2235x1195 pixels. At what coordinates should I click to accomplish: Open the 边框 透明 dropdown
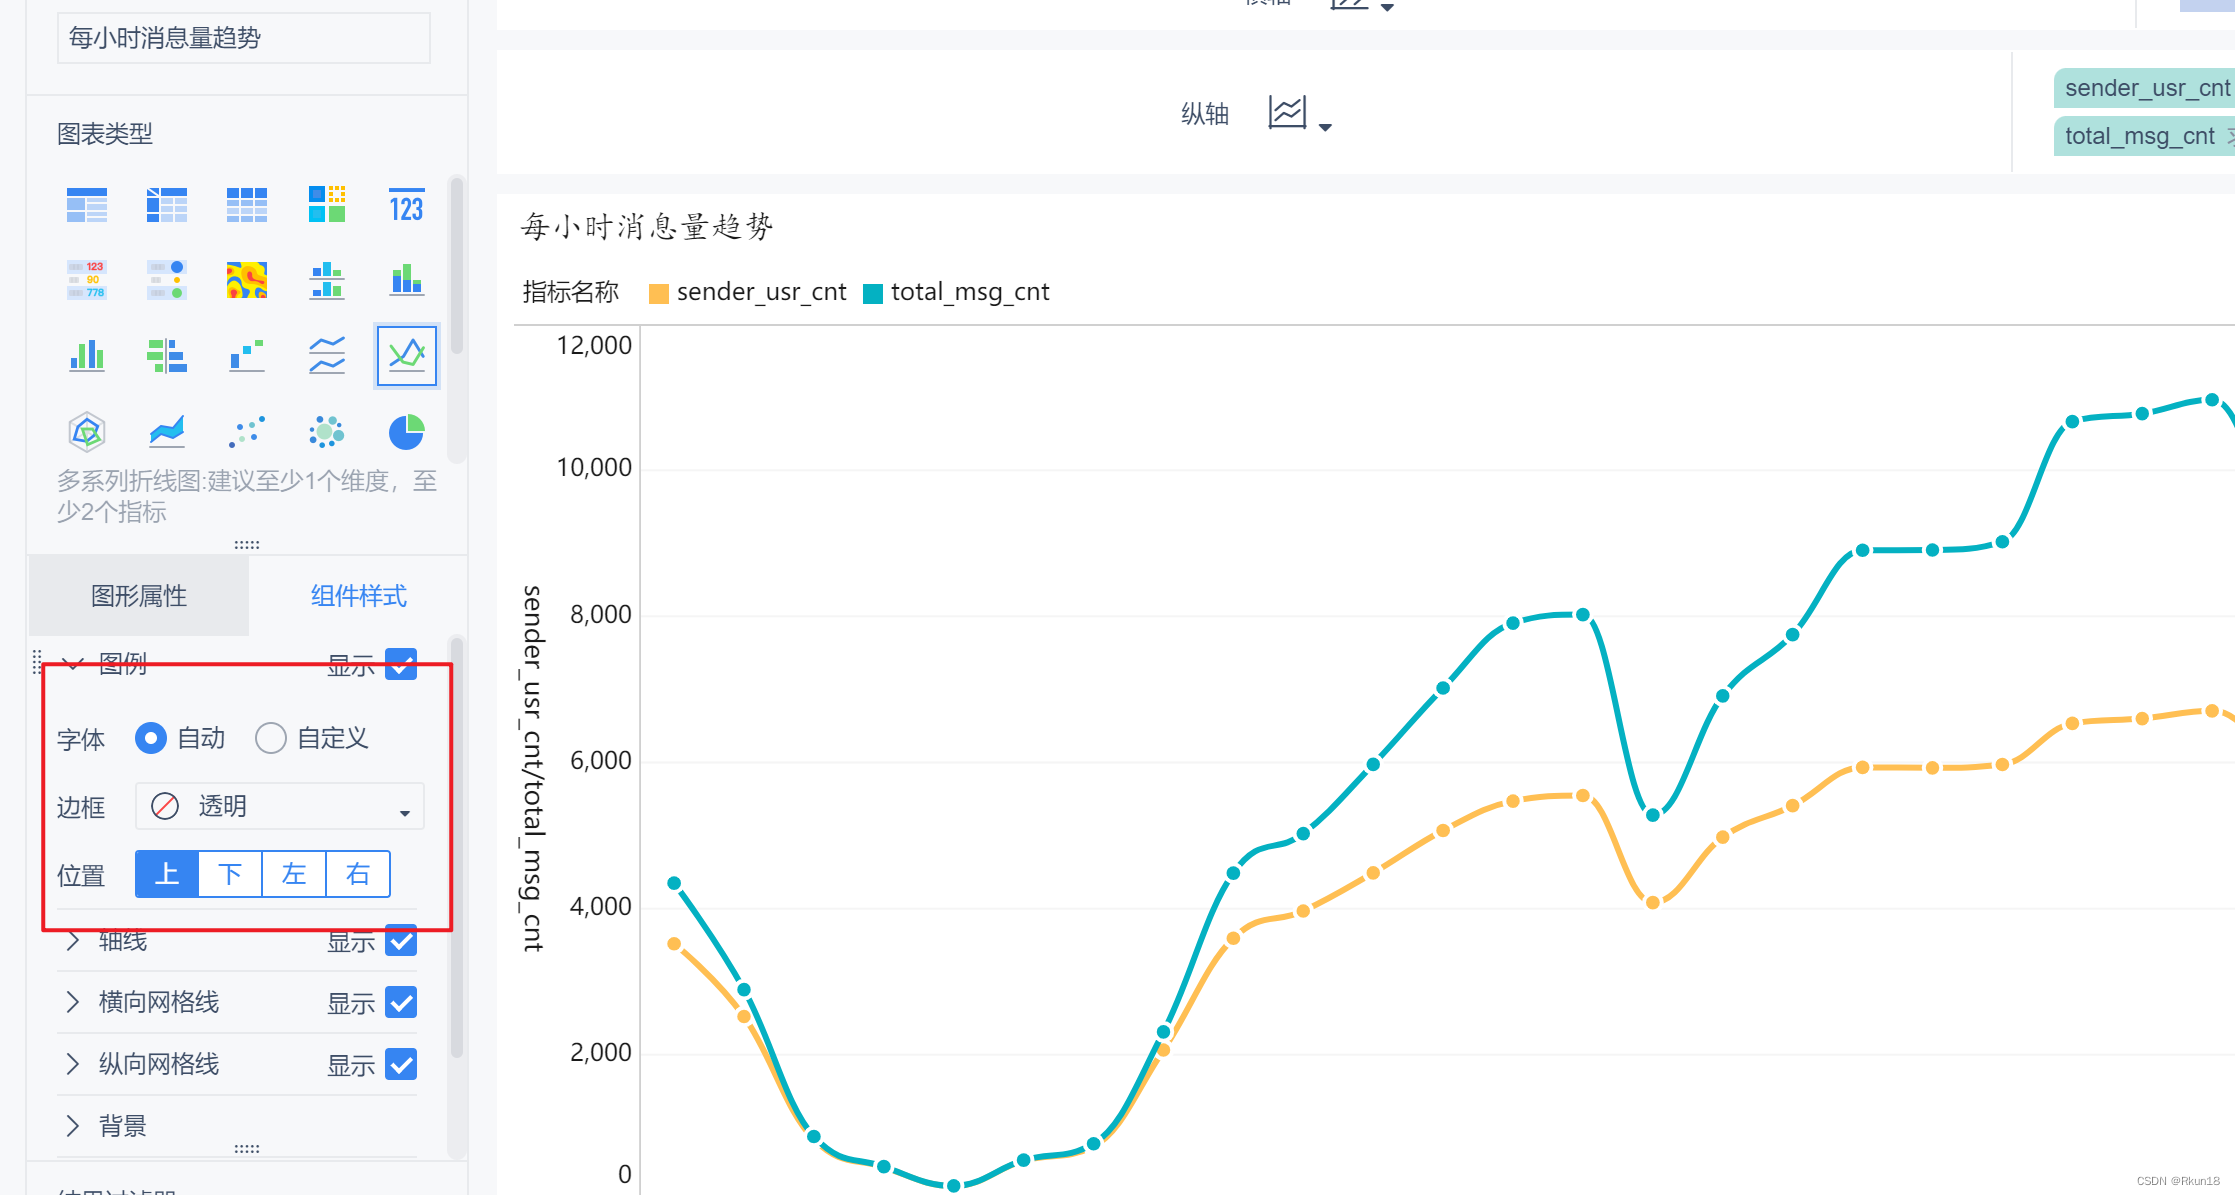click(280, 806)
